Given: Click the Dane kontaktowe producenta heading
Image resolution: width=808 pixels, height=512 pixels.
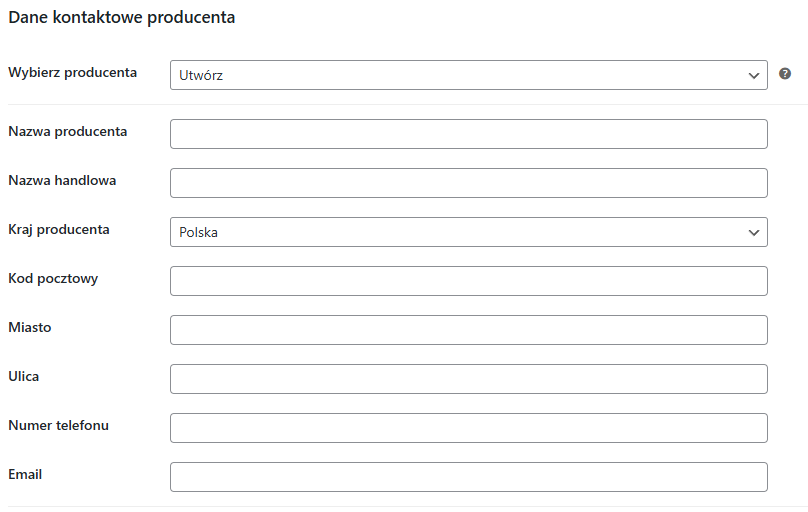Looking at the screenshot, I should click(122, 18).
